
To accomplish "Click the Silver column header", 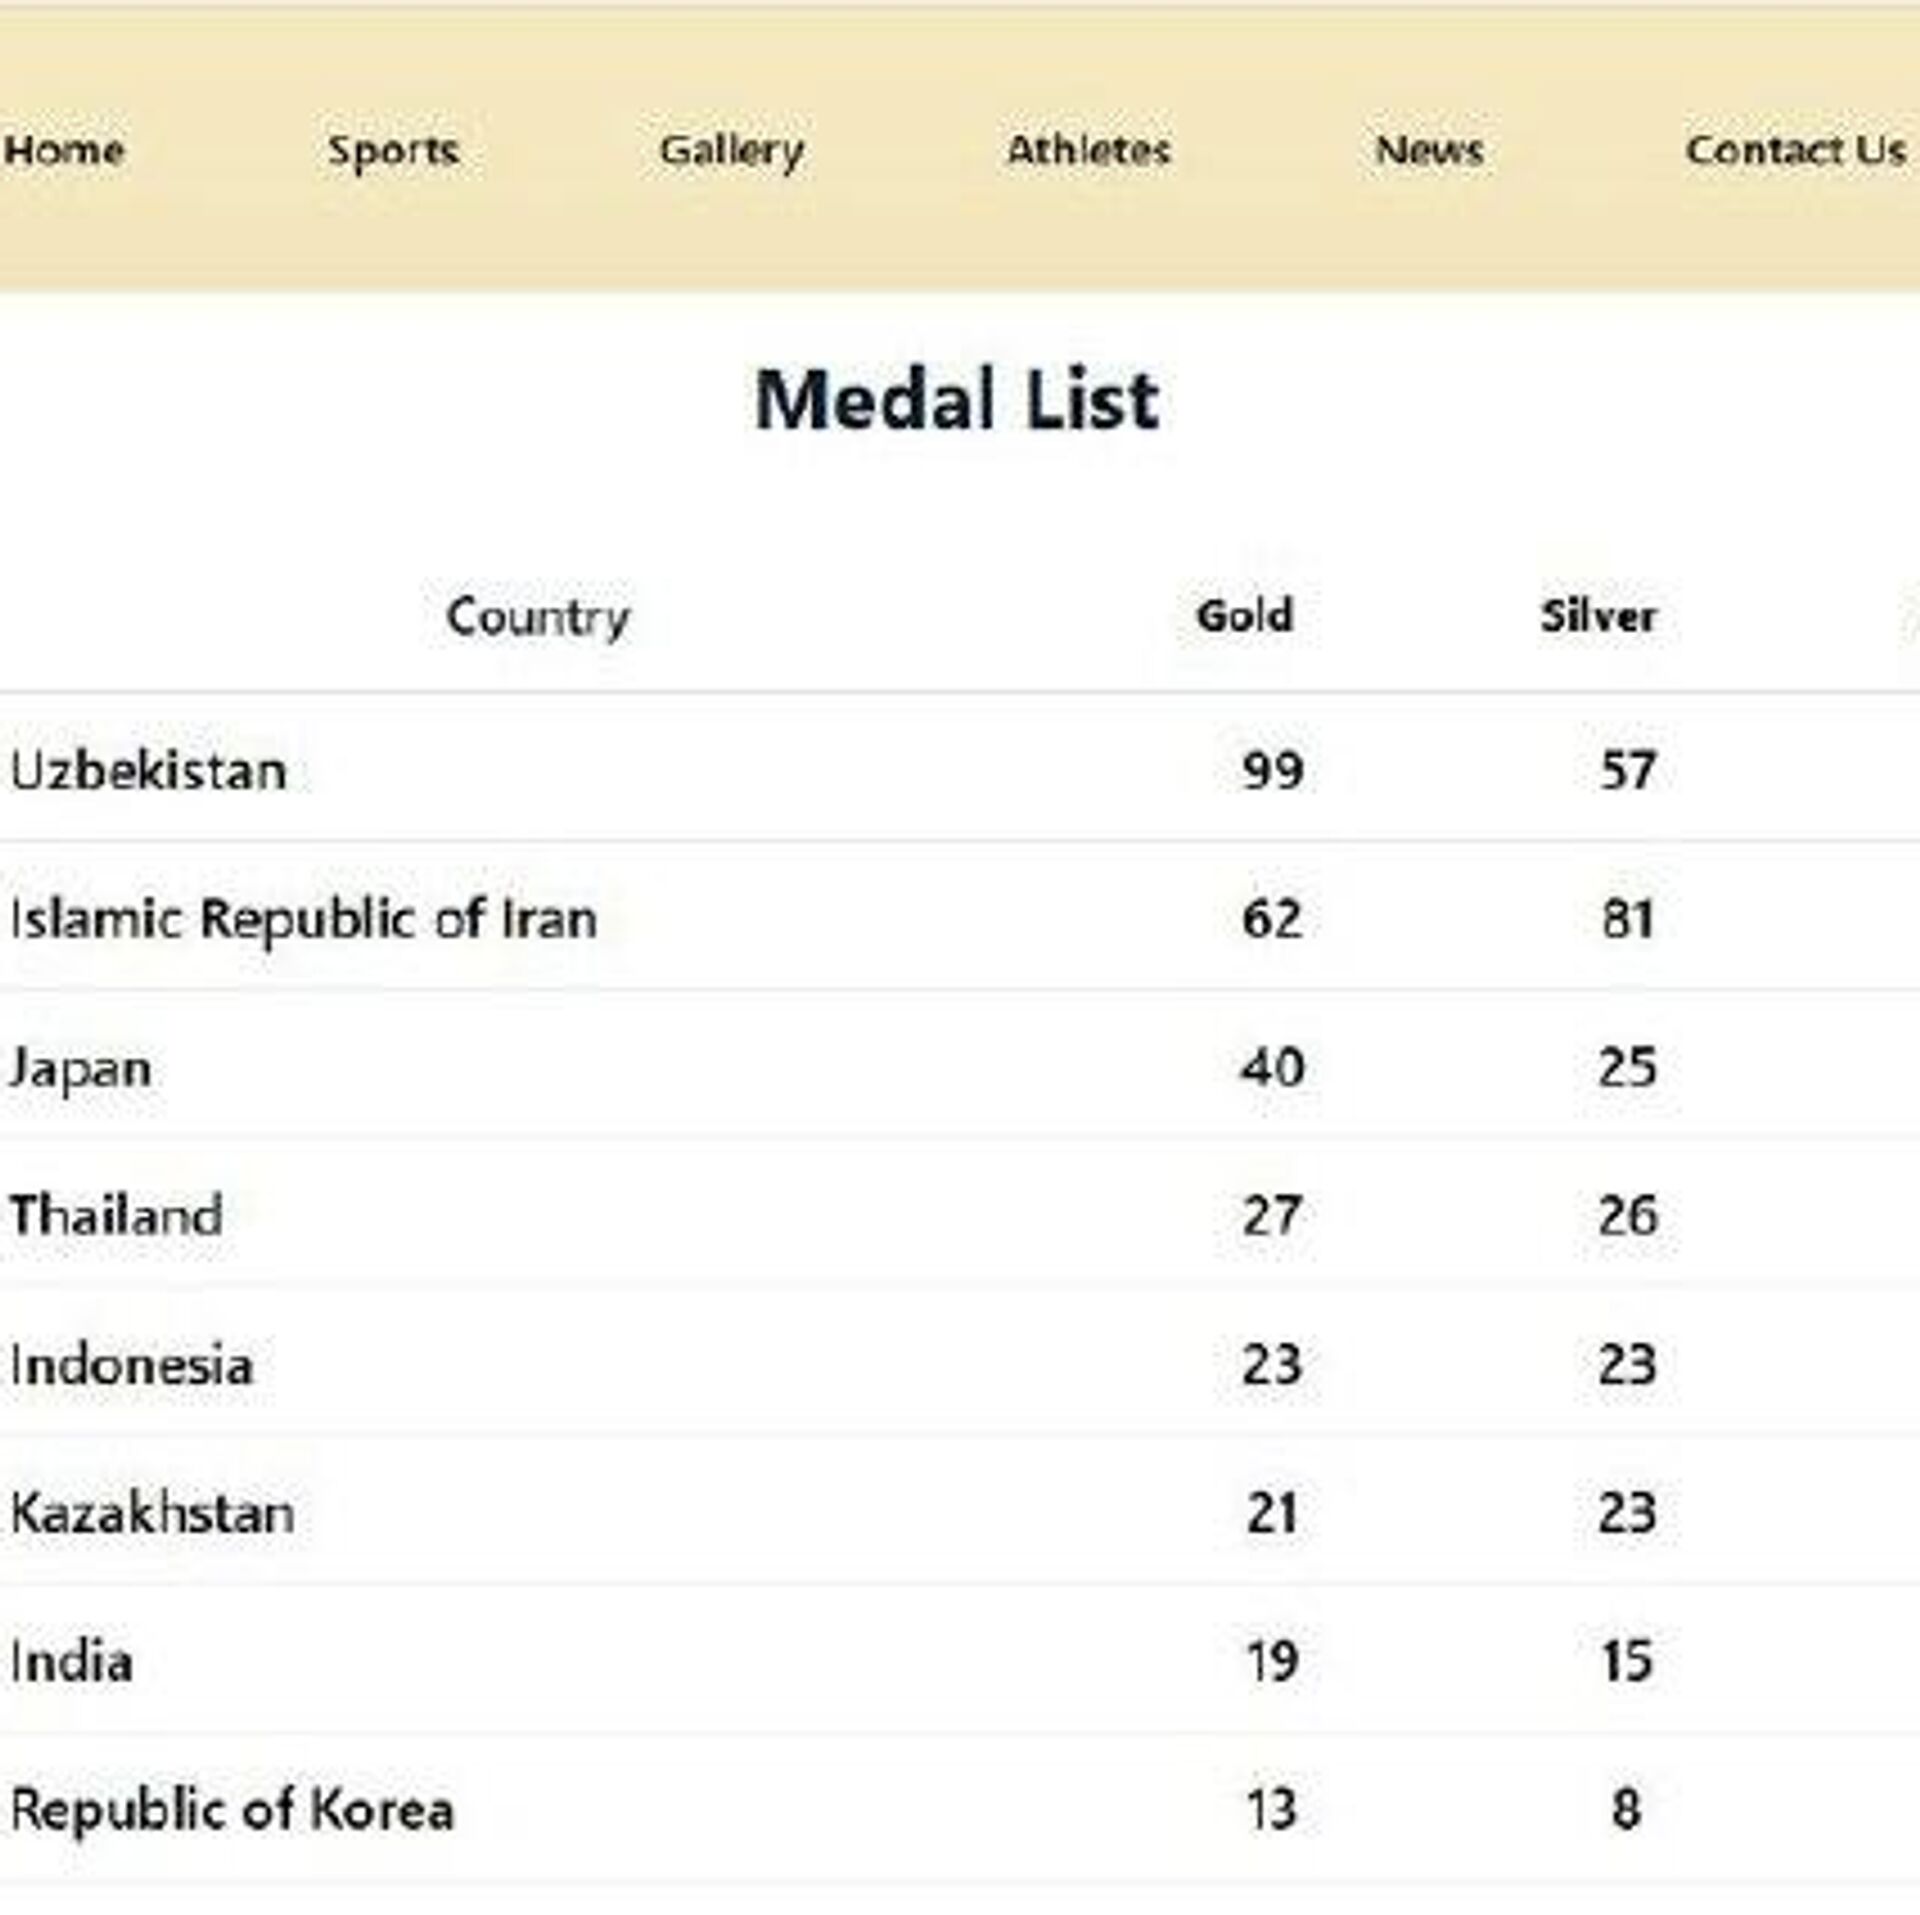I will click(x=1598, y=615).
